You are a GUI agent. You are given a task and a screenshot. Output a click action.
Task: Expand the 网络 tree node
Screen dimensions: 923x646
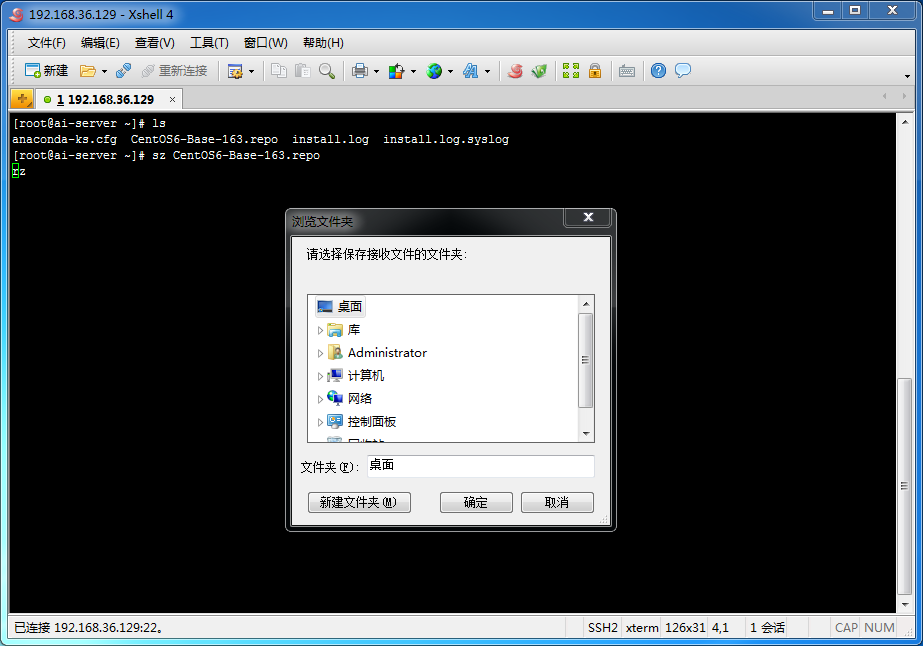pyautogui.click(x=320, y=399)
